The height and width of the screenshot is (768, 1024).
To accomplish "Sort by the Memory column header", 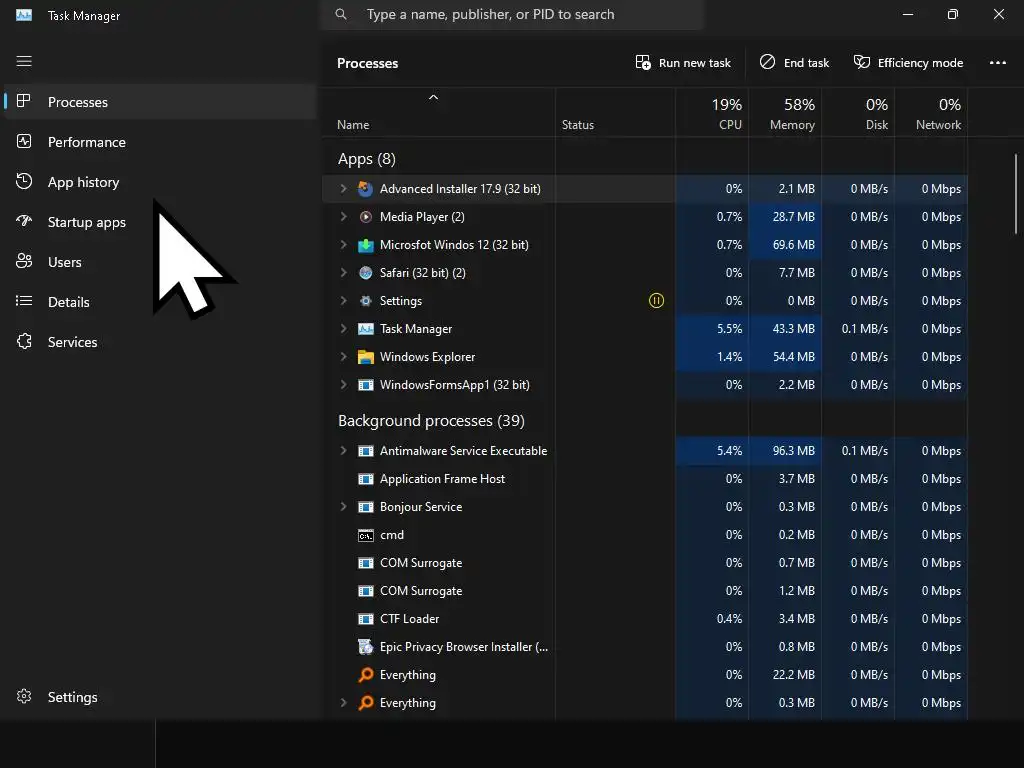I will point(785,112).
